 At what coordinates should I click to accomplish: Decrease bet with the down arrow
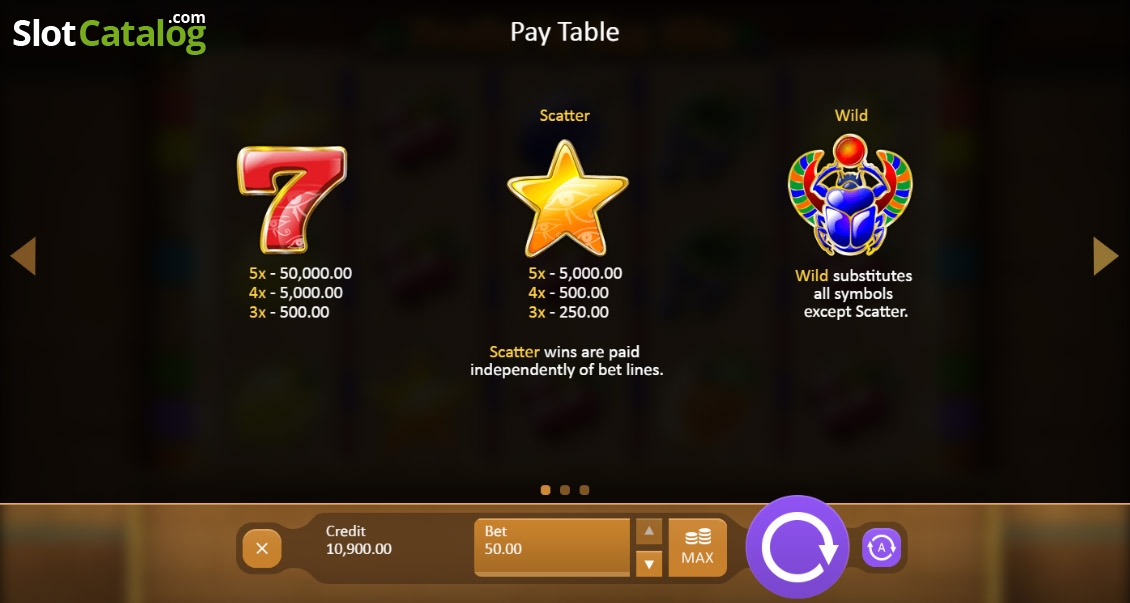point(649,563)
